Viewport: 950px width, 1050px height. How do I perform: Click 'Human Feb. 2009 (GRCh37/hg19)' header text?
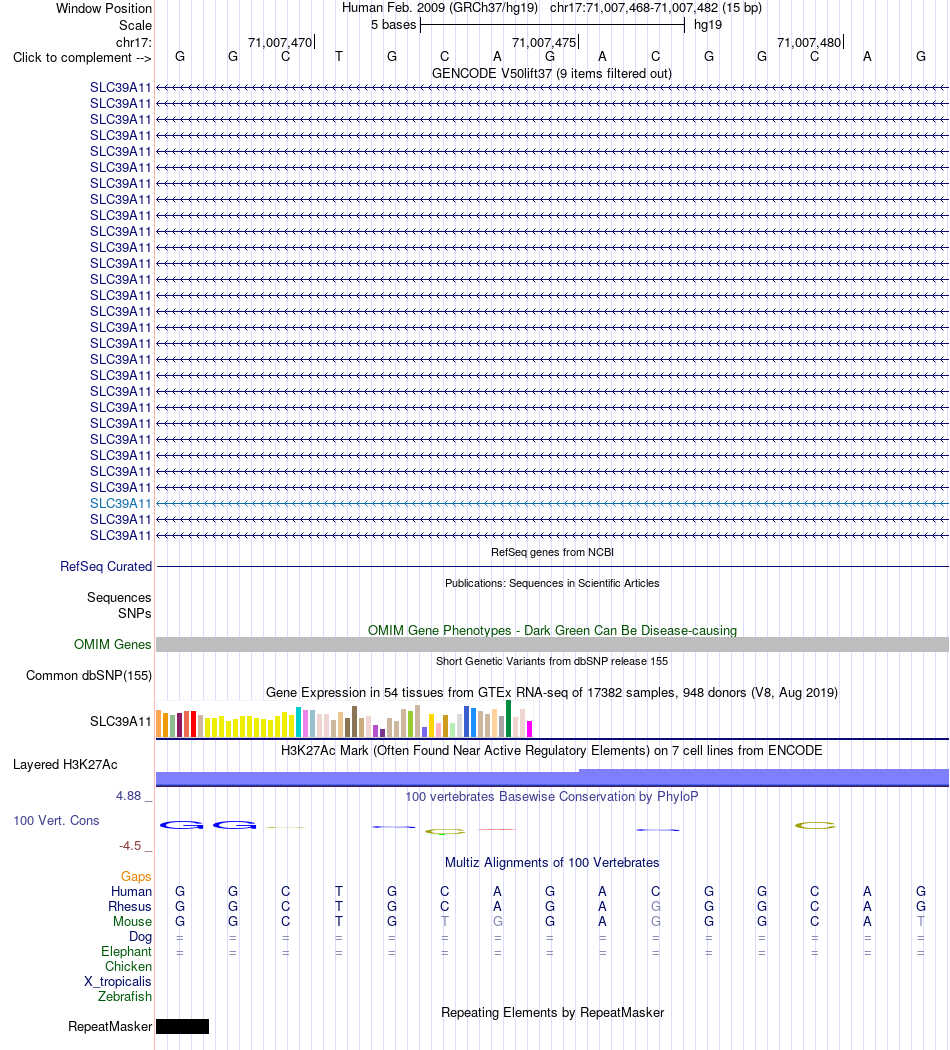[x=440, y=8]
